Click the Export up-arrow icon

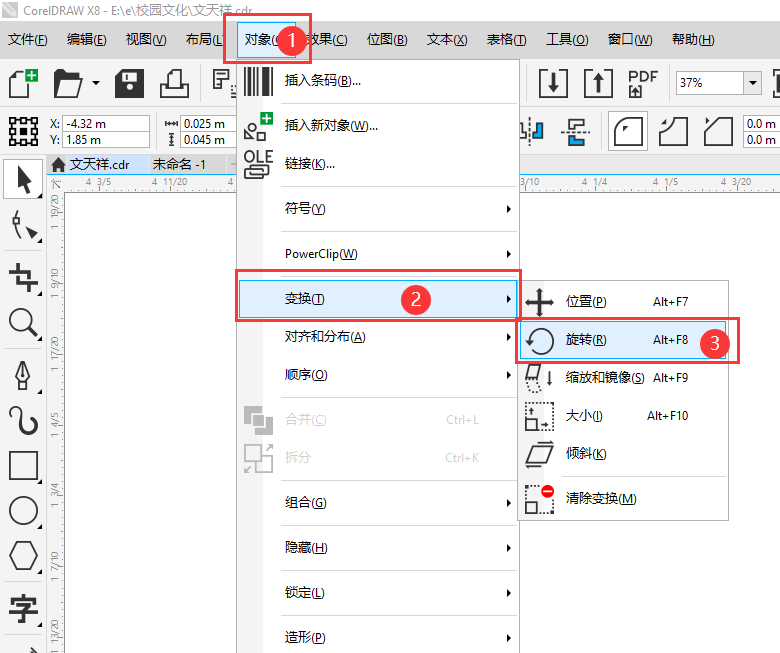click(x=598, y=83)
